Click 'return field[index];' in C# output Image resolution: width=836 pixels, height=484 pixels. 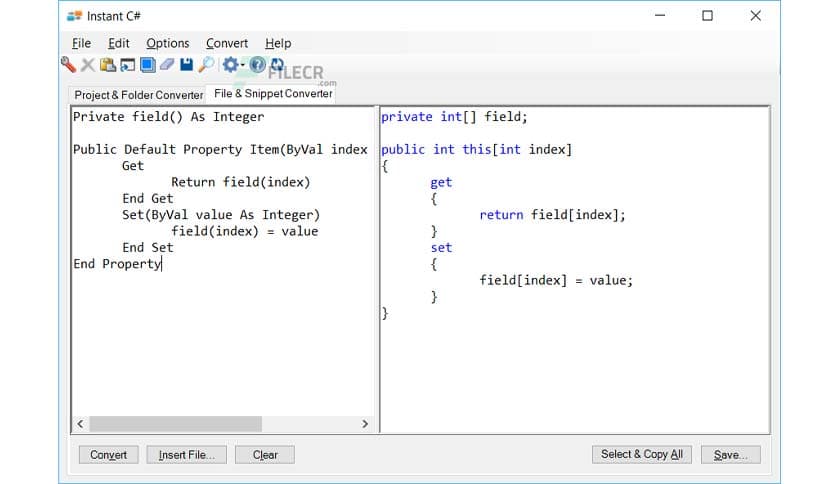pos(552,215)
